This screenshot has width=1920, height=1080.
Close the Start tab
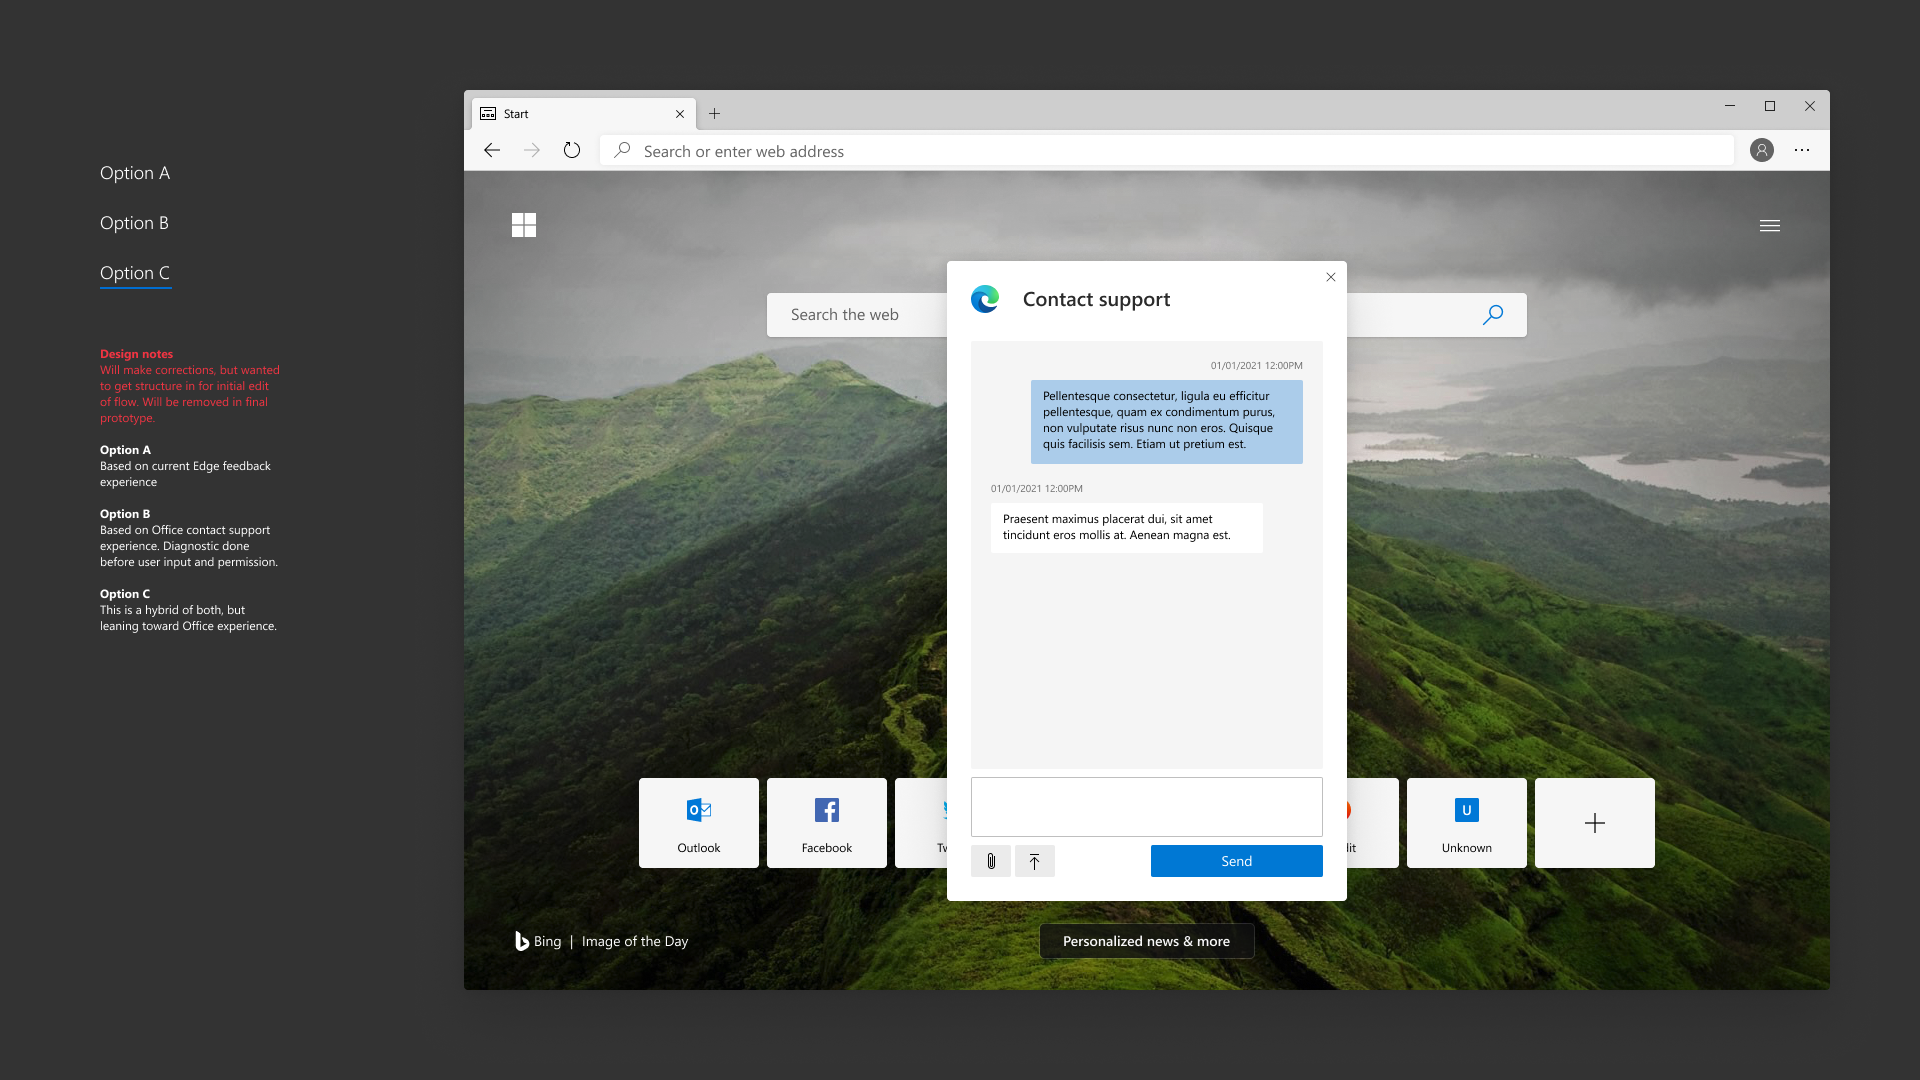pyautogui.click(x=680, y=114)
